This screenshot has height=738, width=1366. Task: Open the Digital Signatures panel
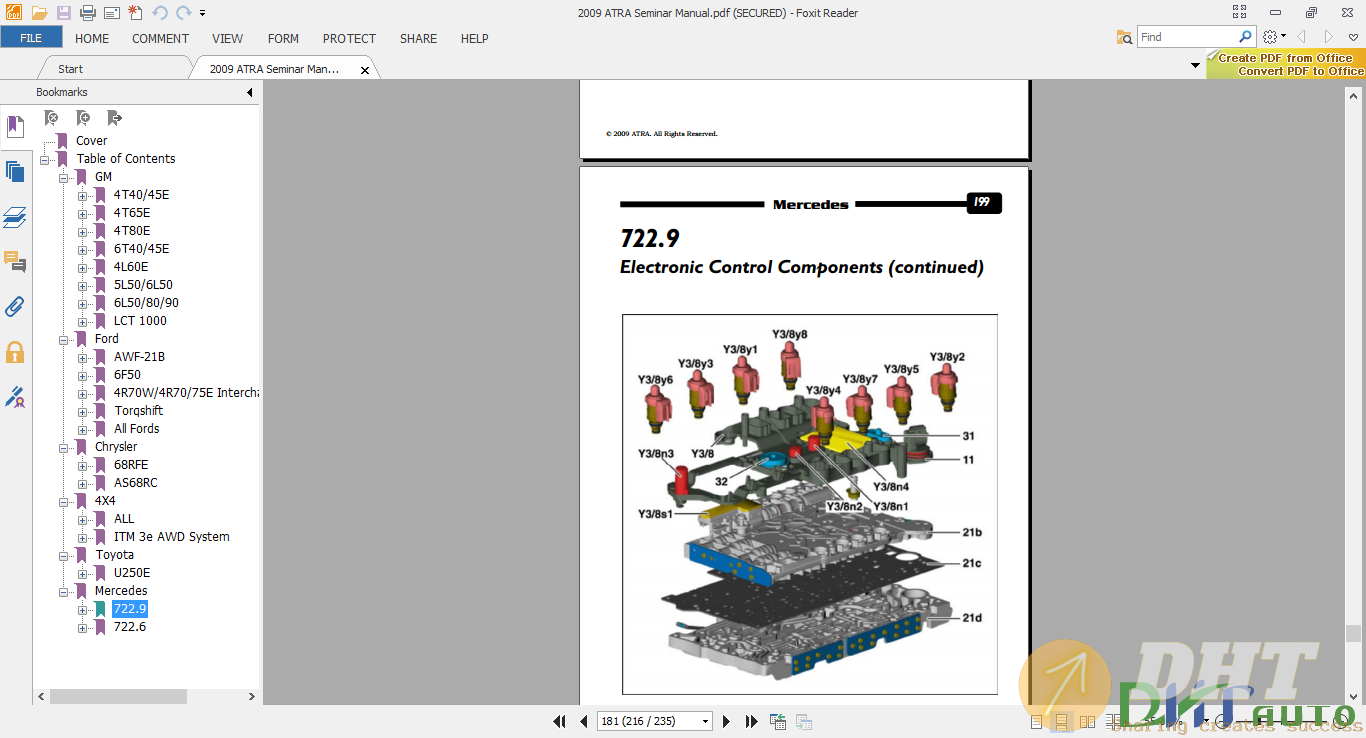tap(15, 397)
